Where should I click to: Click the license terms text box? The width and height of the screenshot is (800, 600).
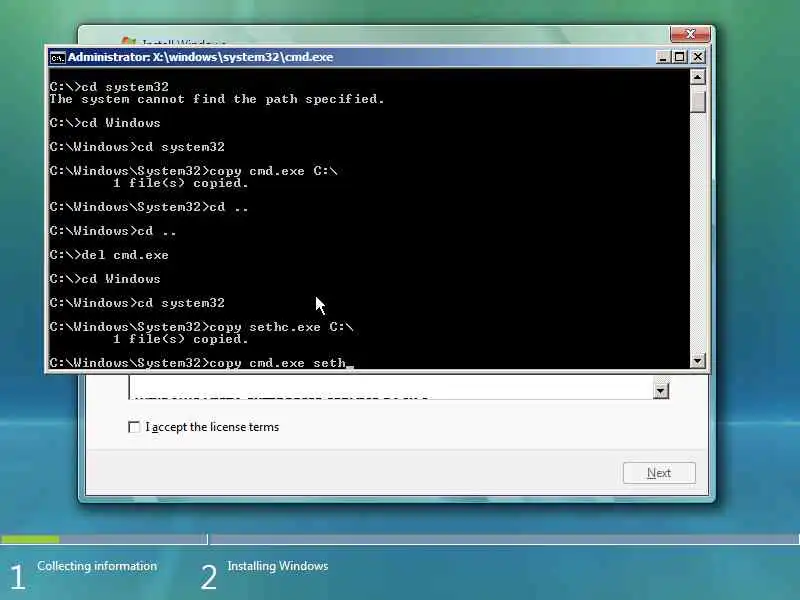click(391, 388)
